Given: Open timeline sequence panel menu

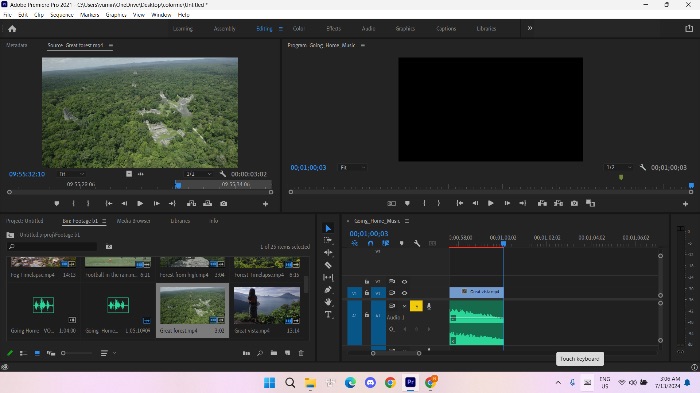Looking at the screenshot, I should pyautogui.click(x=407, y=221).
